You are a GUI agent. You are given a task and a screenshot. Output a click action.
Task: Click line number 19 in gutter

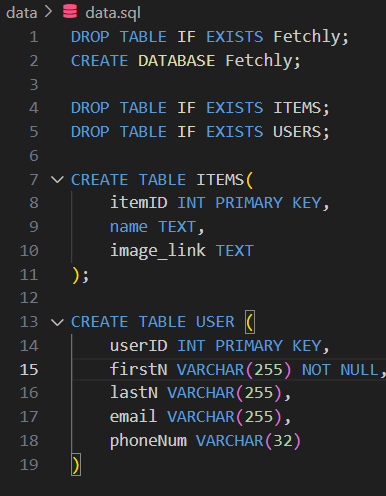click(x=29, y=465)
